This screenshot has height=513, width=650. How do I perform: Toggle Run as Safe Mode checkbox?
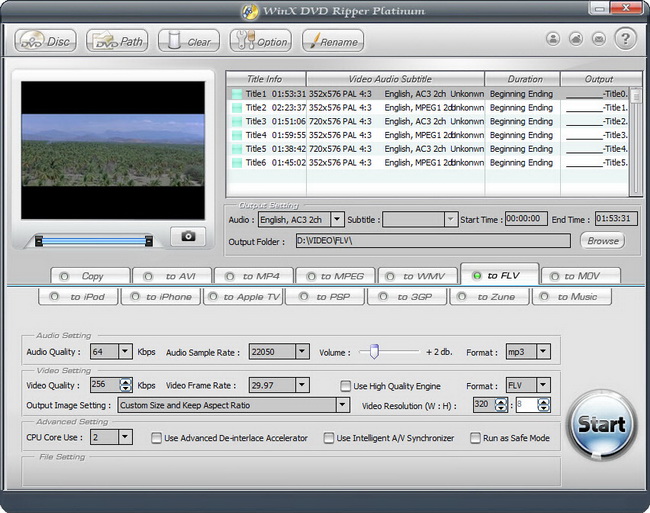(x=475, y=437)
